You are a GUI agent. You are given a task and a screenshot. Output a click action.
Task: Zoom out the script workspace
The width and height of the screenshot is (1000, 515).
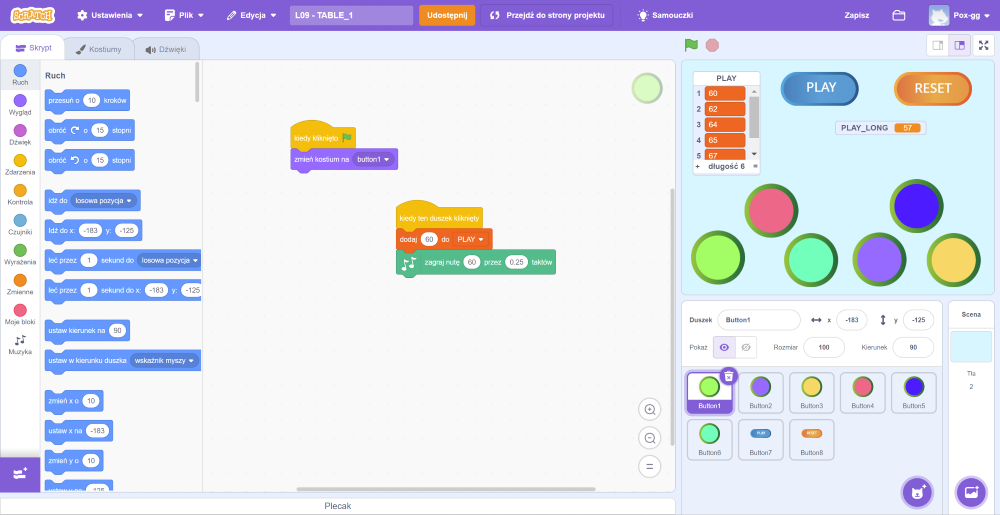point(650,438)
